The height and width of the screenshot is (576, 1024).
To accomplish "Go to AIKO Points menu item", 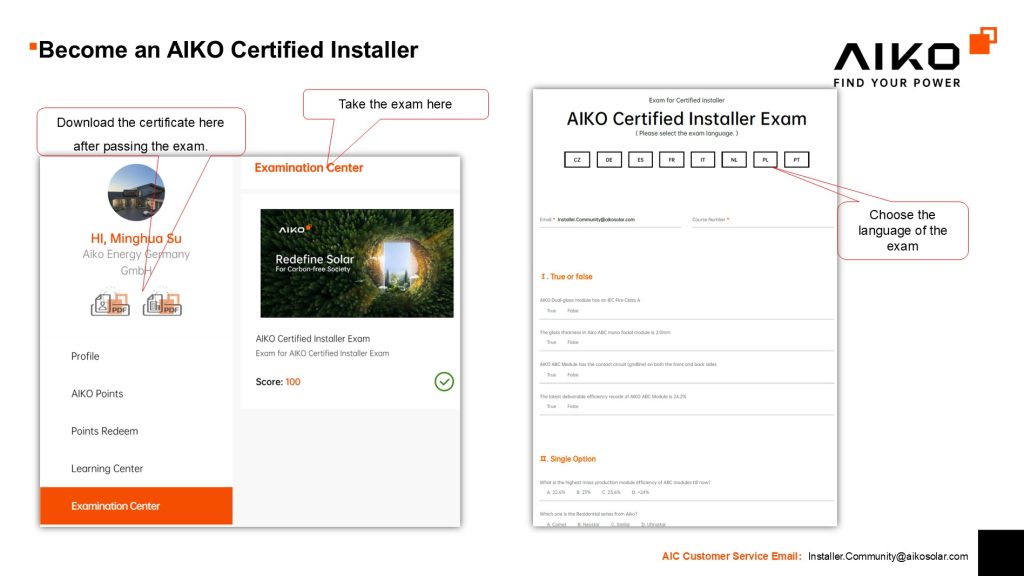I will [x=97, y=394].
